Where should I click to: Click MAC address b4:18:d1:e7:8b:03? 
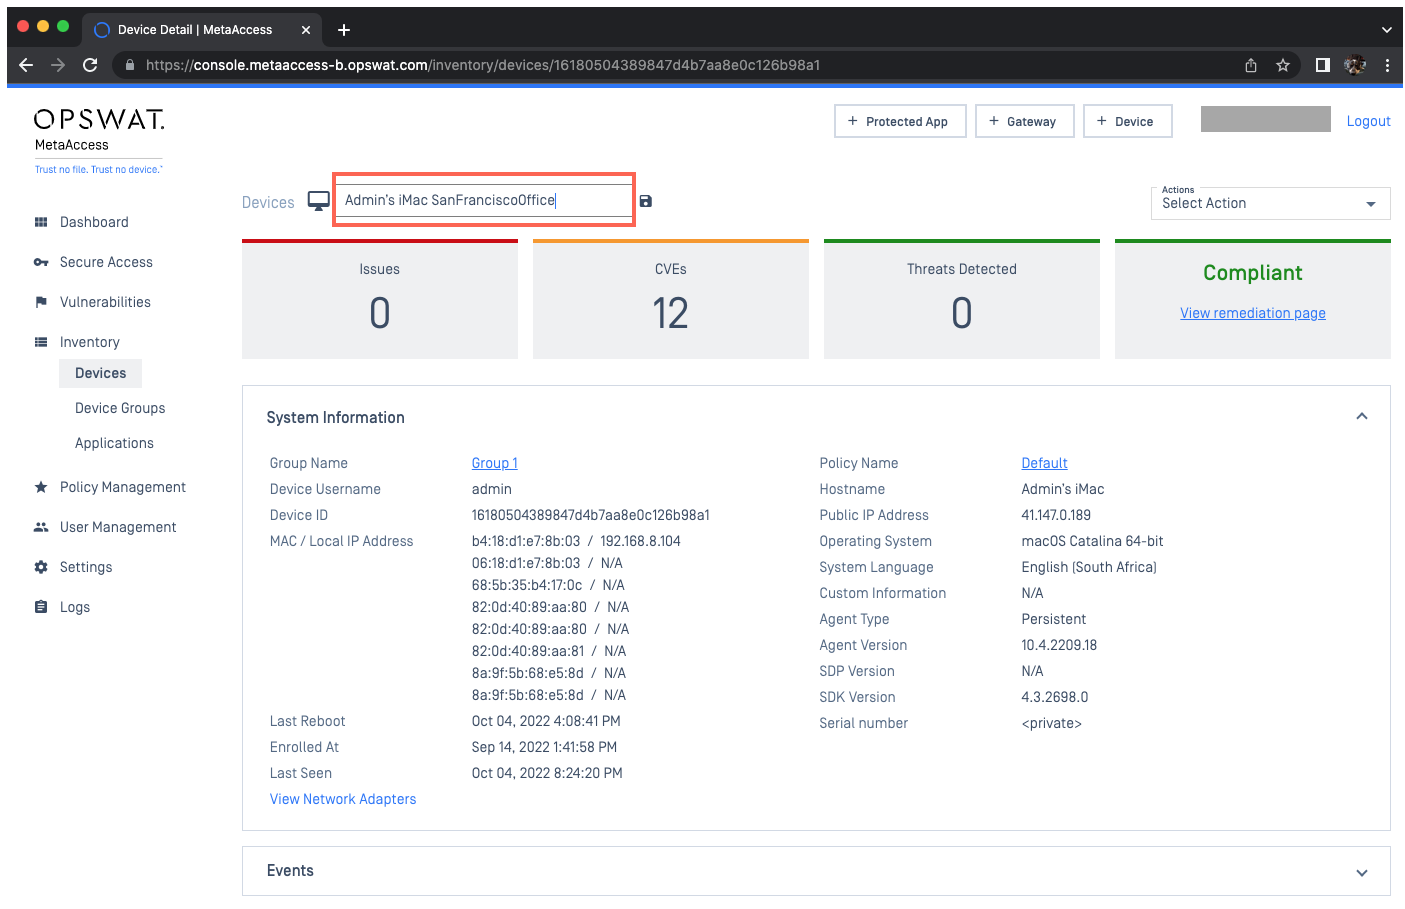[526, 541]
